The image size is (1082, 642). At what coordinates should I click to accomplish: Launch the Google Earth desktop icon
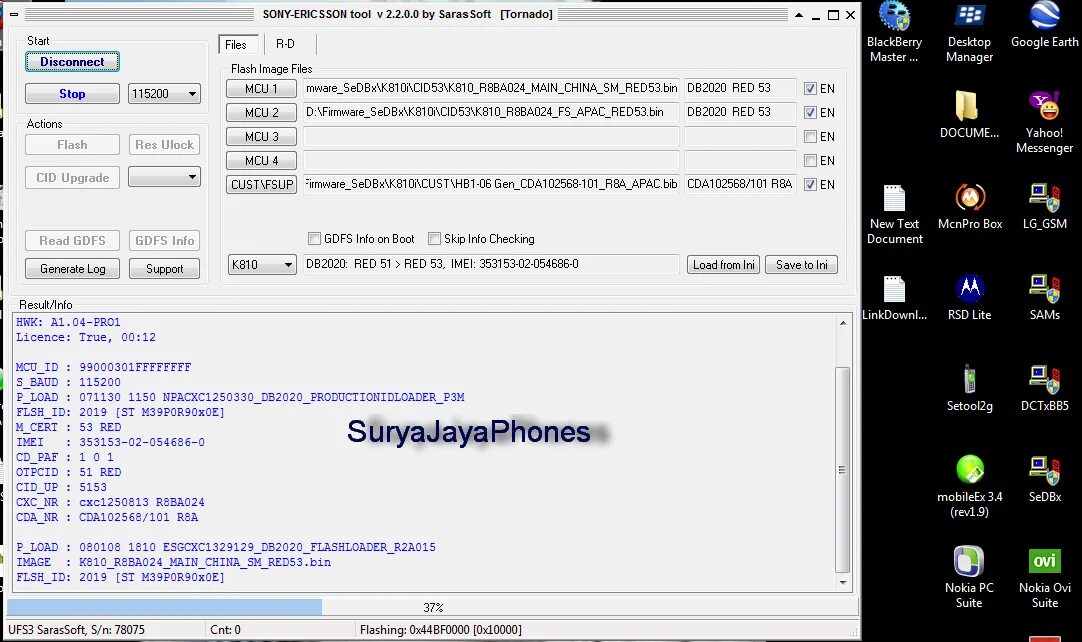(x=1045, y=17)
